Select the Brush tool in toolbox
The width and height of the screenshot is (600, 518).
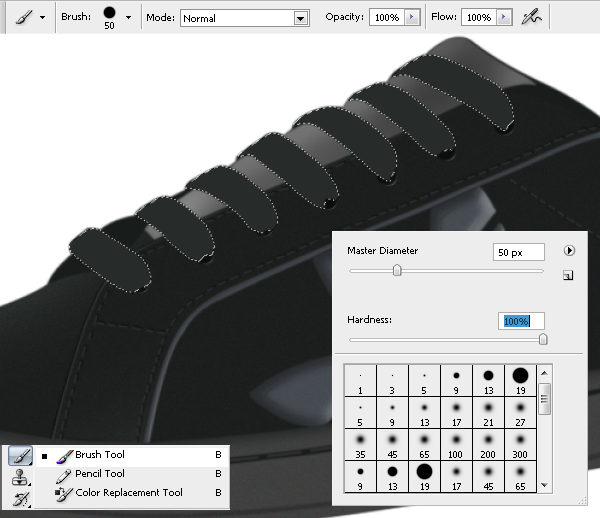coord(20,456)
